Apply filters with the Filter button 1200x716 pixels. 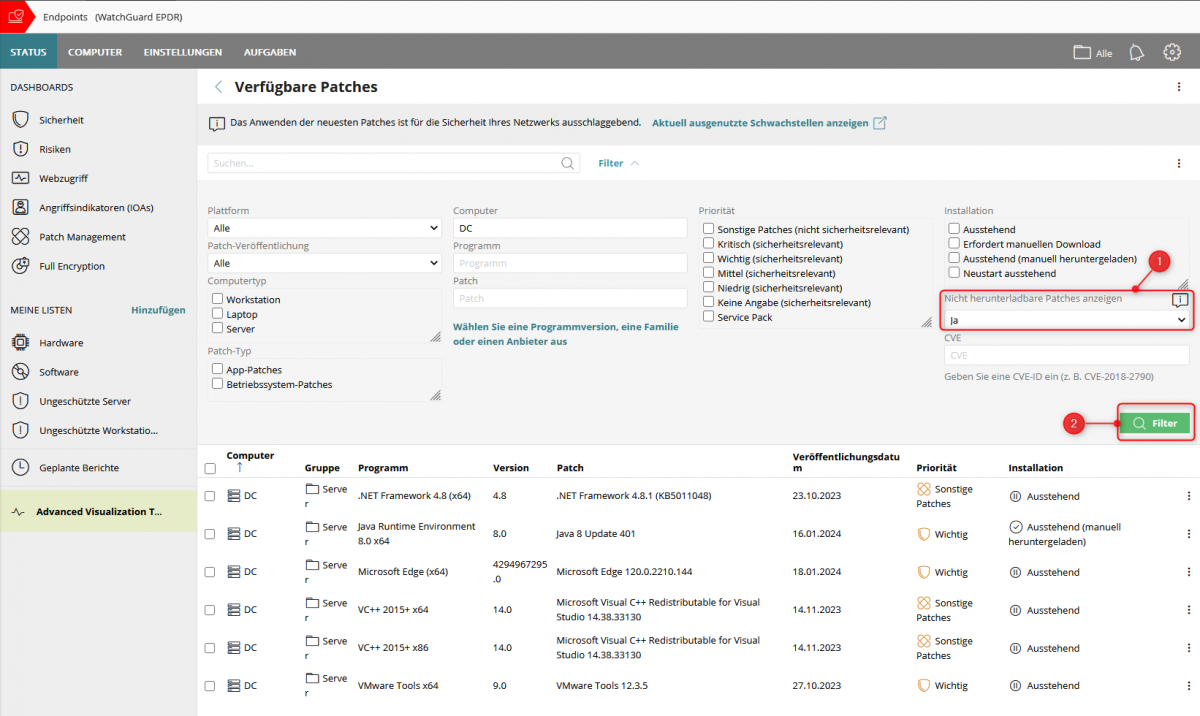click(1155, 423)
